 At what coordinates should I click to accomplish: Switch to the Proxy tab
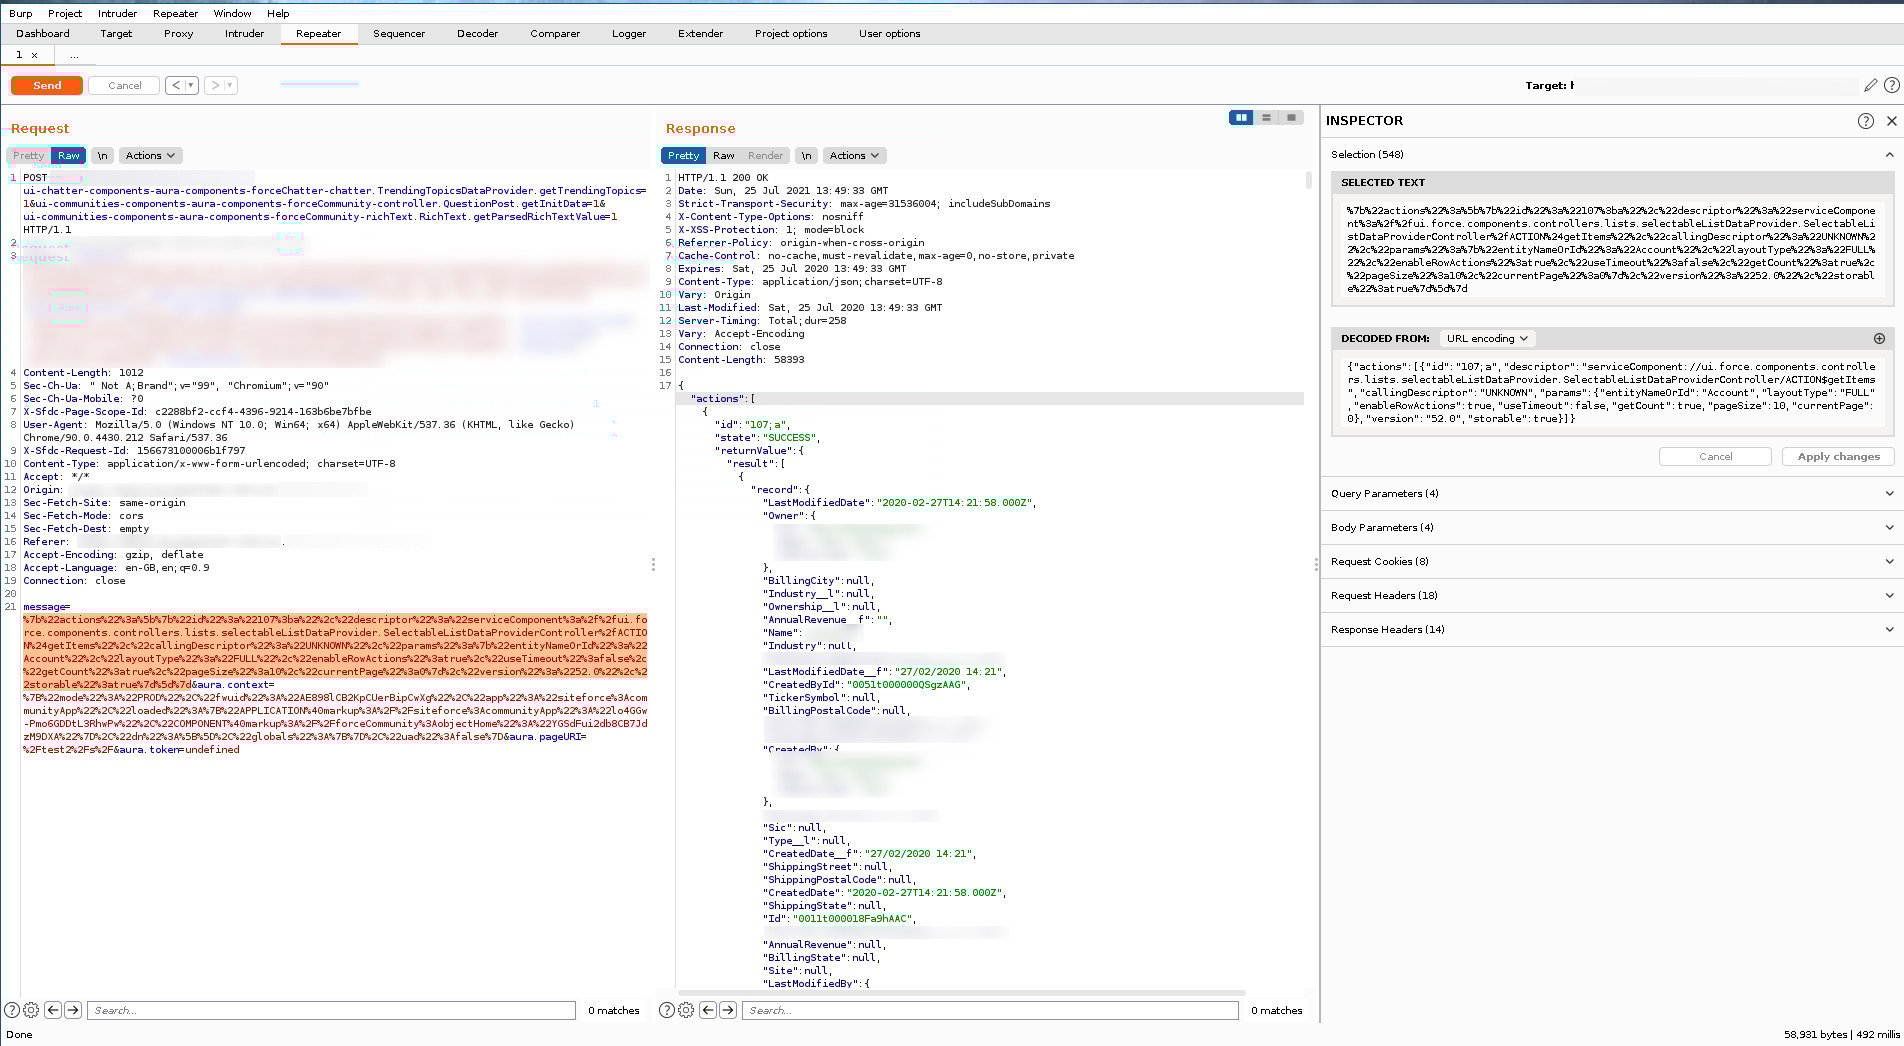tap(178, 34)
